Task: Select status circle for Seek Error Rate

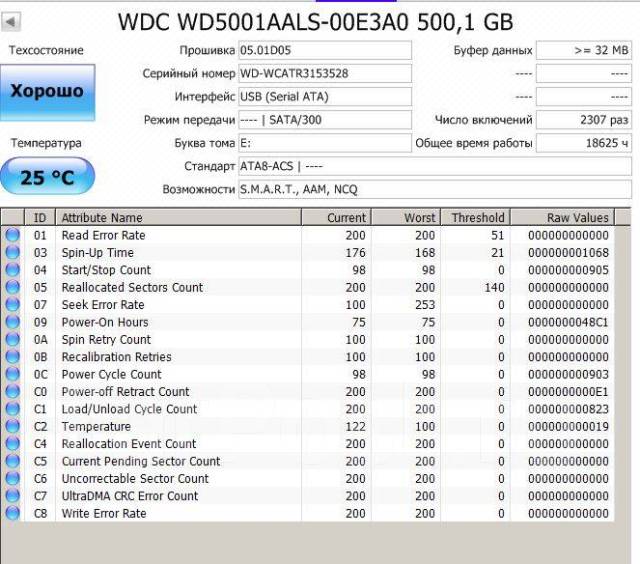Action: point(13,304)
